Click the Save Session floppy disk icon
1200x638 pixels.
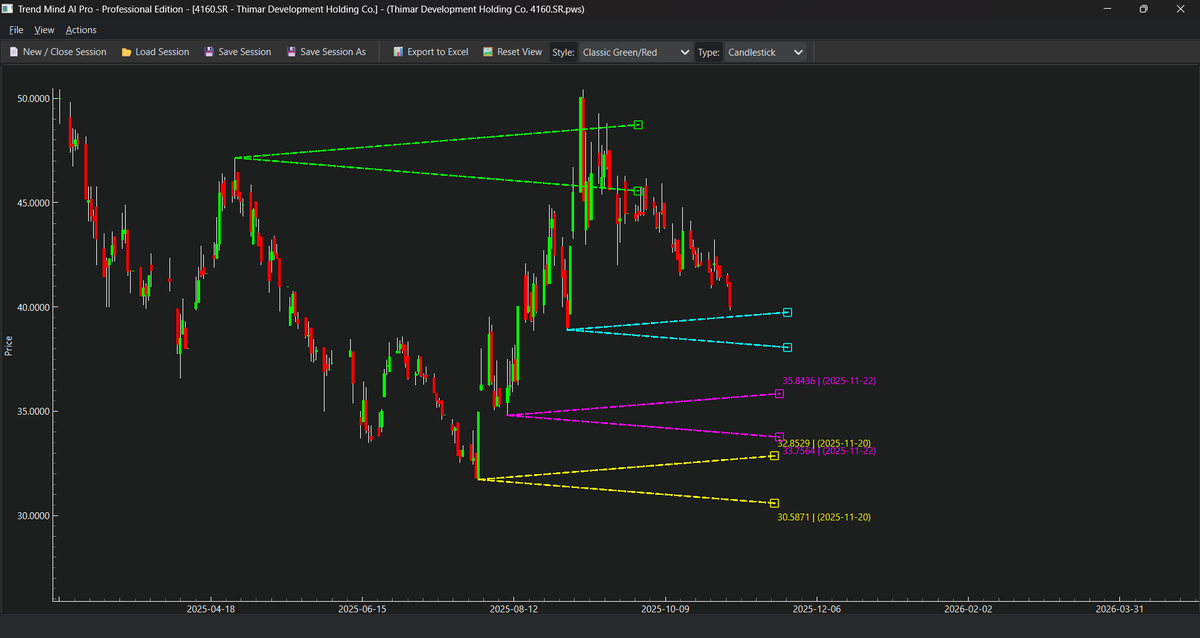click(209, 52)
